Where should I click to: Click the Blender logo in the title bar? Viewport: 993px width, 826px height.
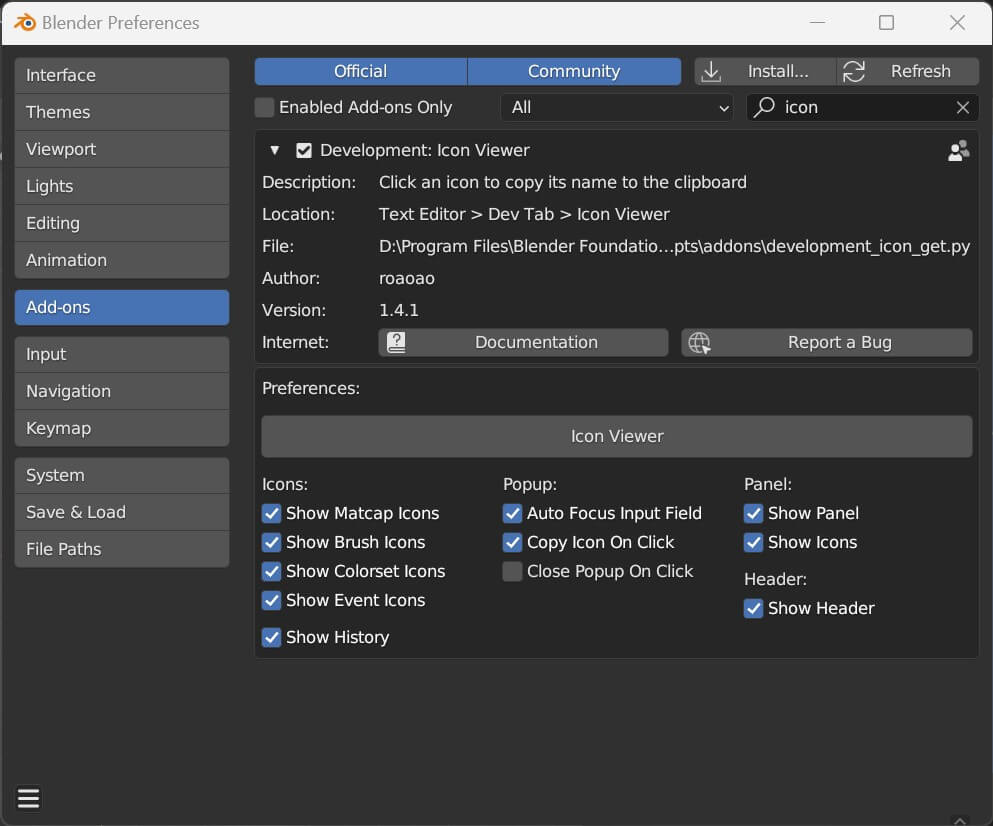click(x=24, y=23)
